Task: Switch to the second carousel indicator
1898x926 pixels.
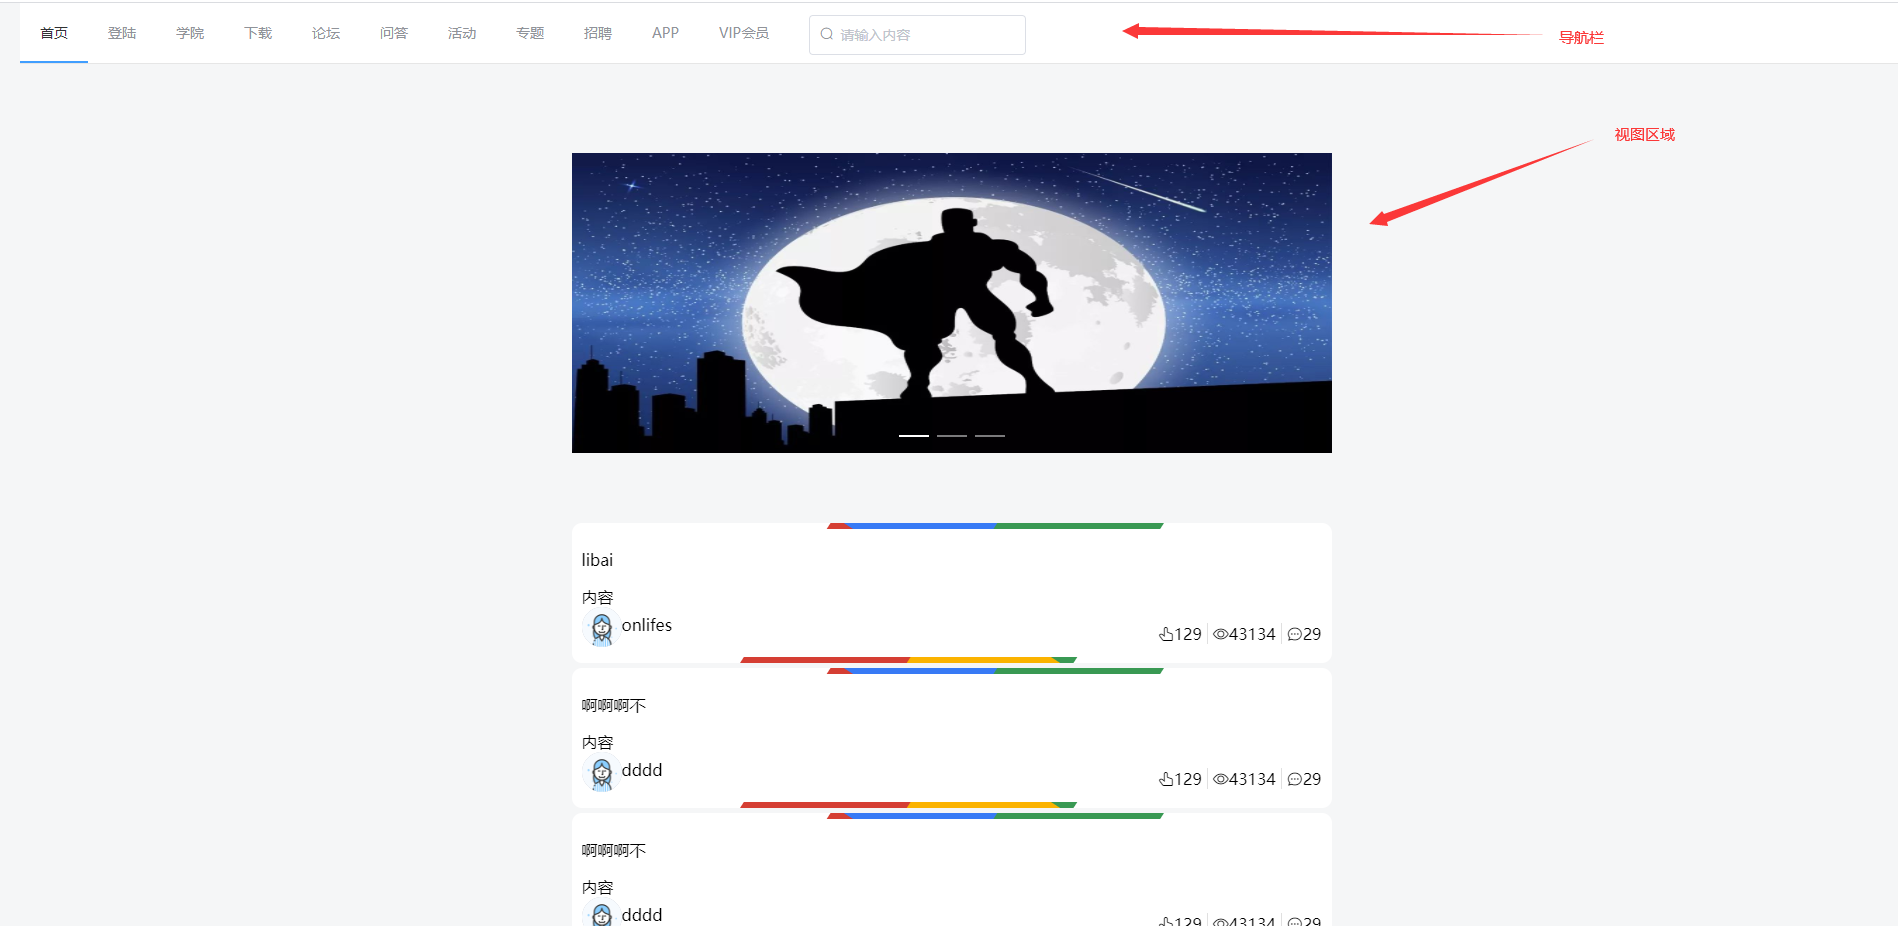Action: pos(952,436)
